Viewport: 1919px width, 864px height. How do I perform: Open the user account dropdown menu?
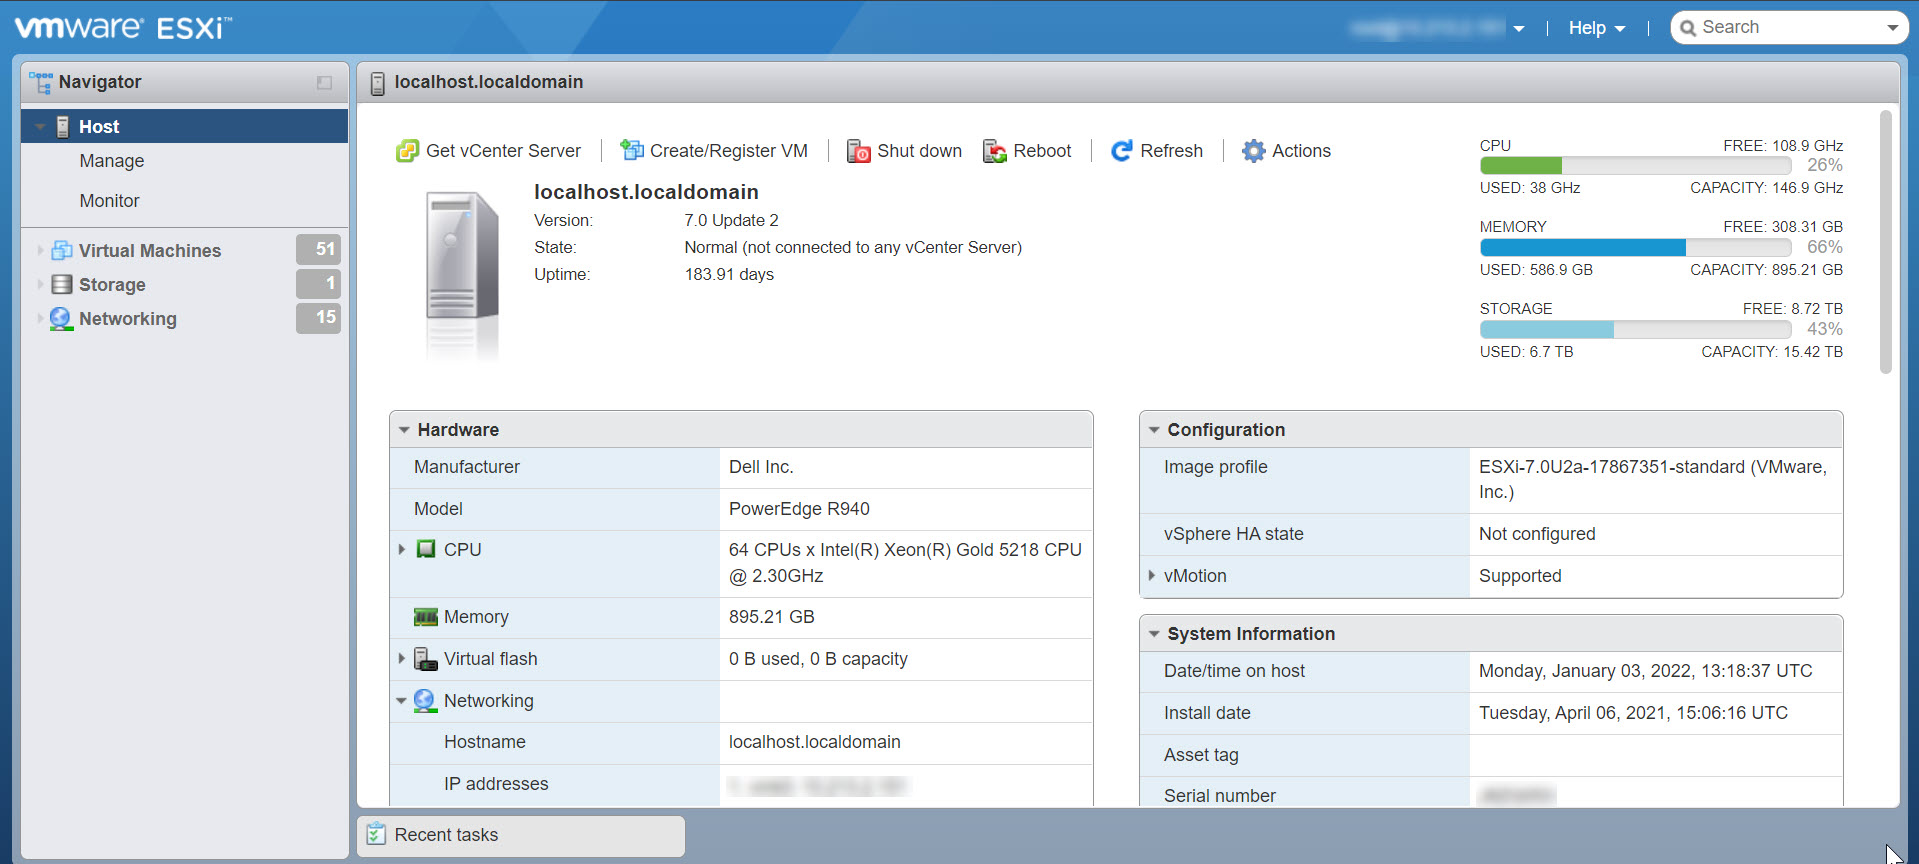point(1437,28)
